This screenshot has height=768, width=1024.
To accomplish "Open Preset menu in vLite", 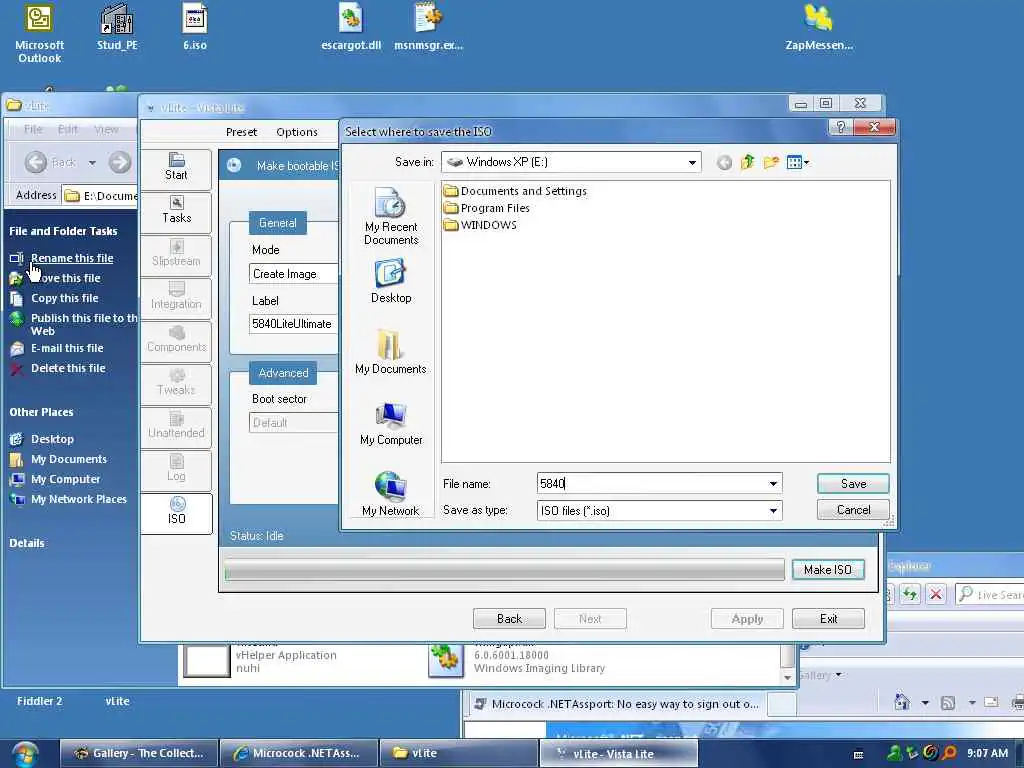I will pyautogui.click(x=241, y=132).
